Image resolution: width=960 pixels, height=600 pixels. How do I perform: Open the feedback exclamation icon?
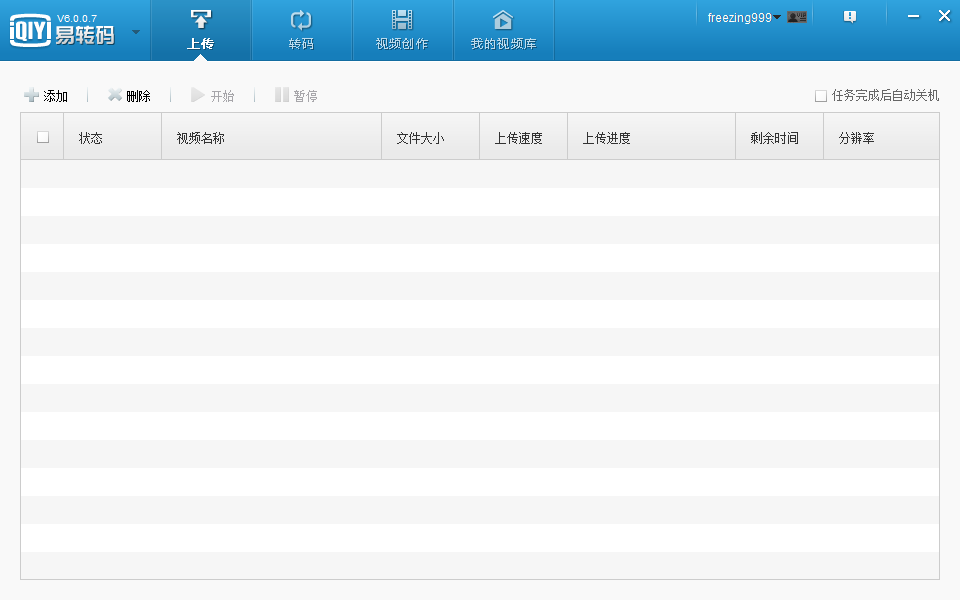(x=849, y=16)
